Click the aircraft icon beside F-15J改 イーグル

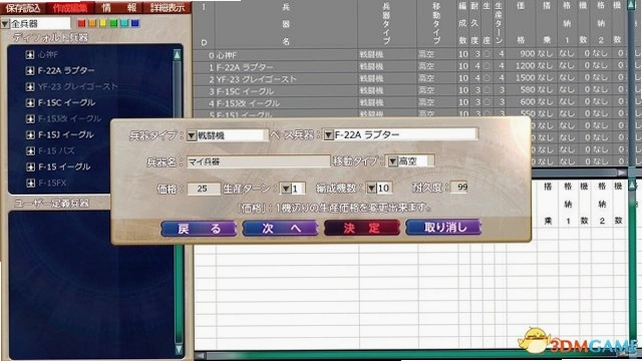pos(30,119)
